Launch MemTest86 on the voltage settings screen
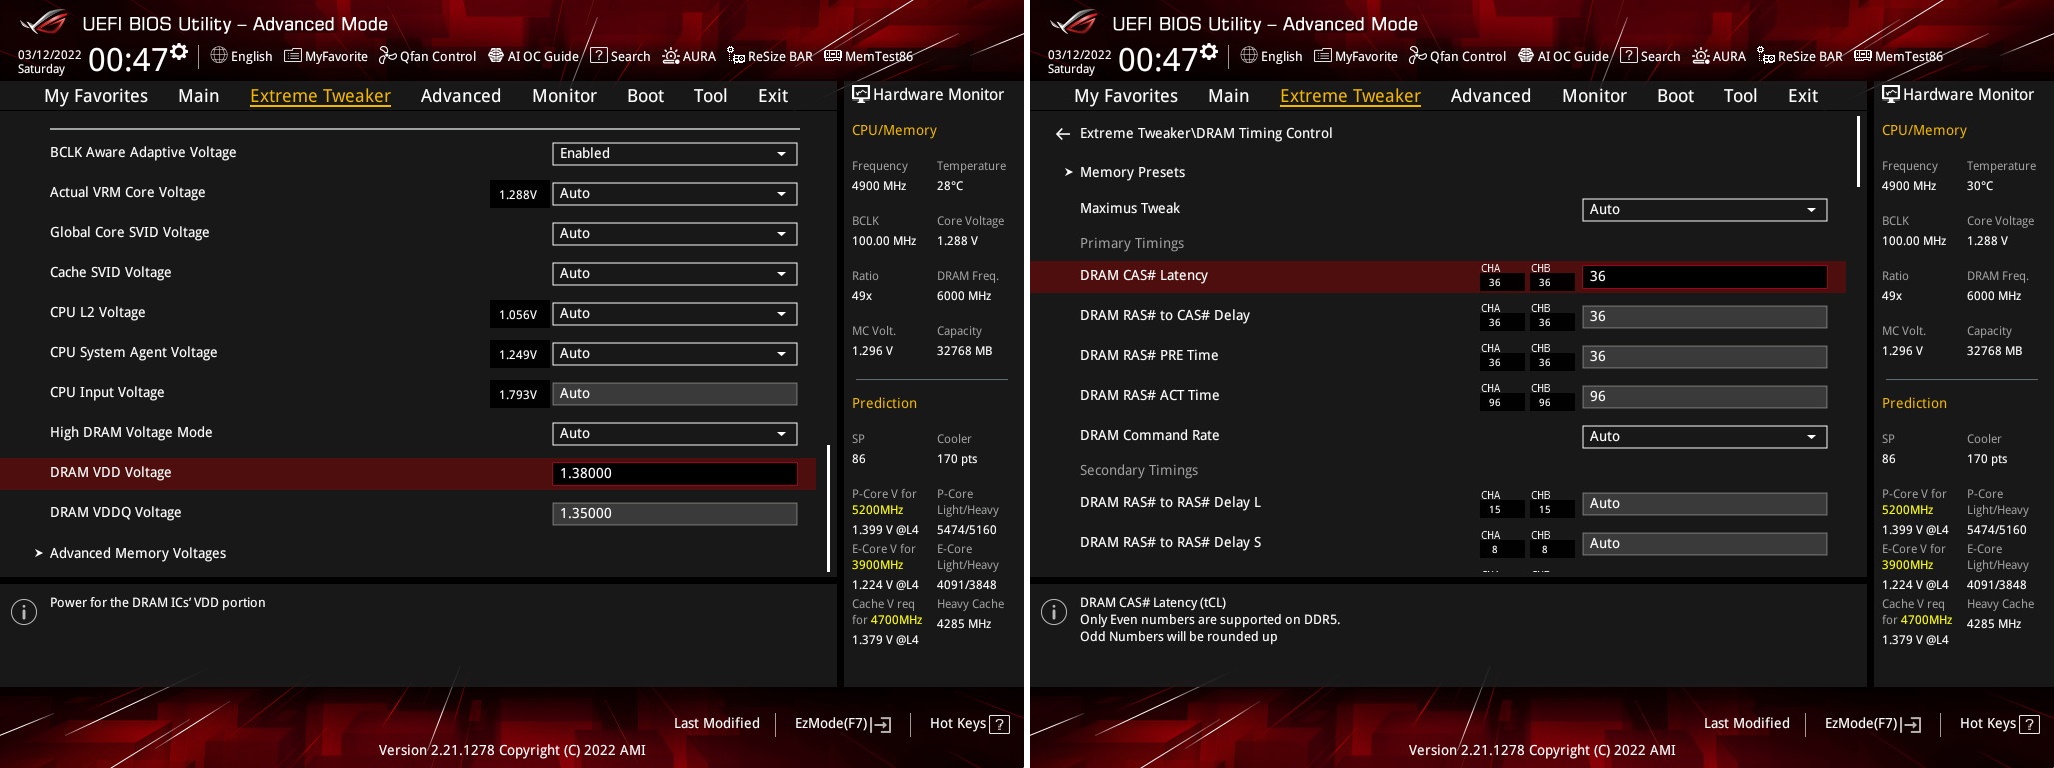 click(868, 56)
